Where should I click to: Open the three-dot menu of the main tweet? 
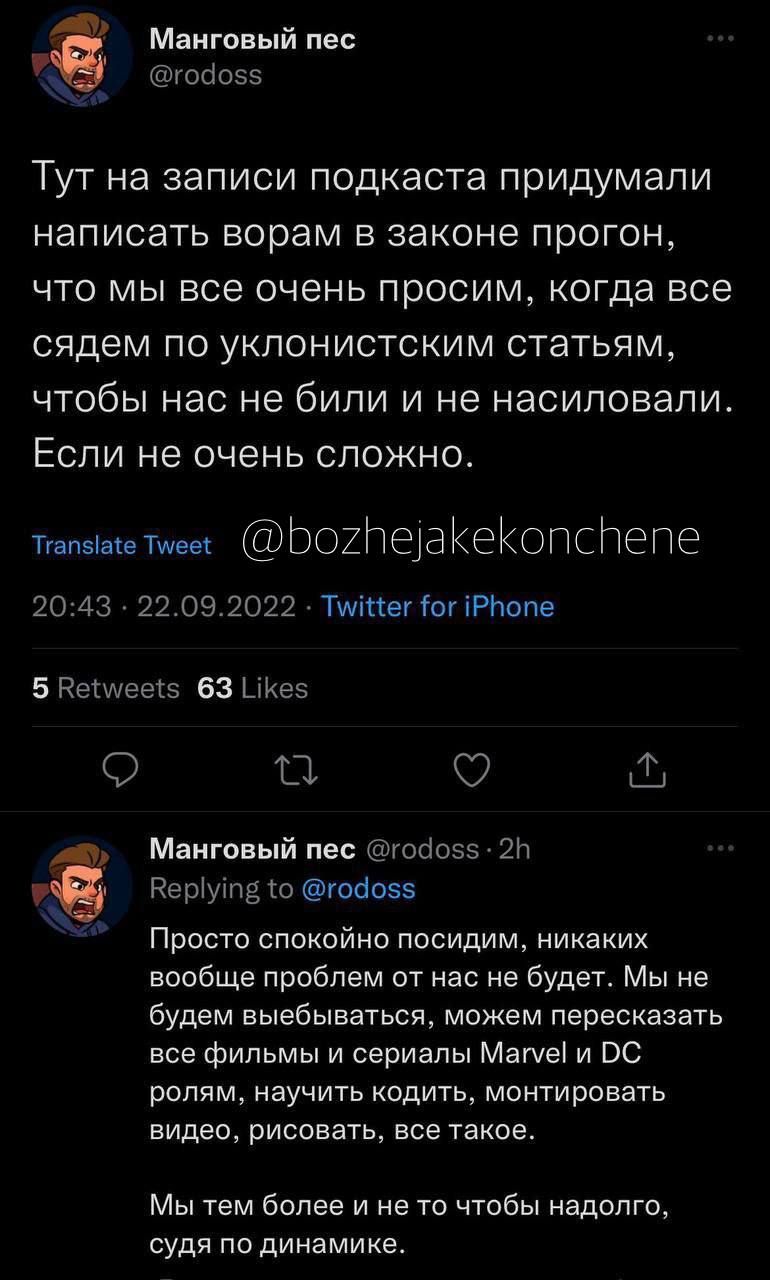click(720, 39)
